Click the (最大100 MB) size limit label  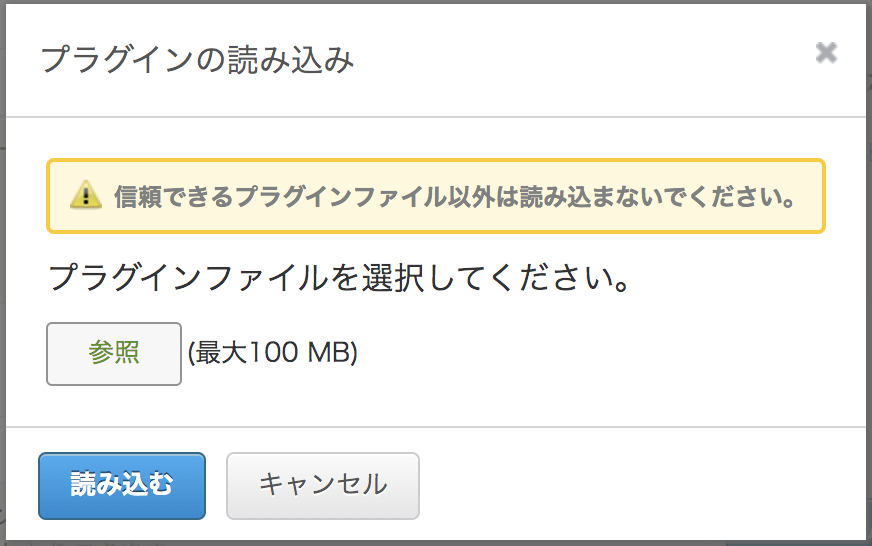click(x=273, y=353)
